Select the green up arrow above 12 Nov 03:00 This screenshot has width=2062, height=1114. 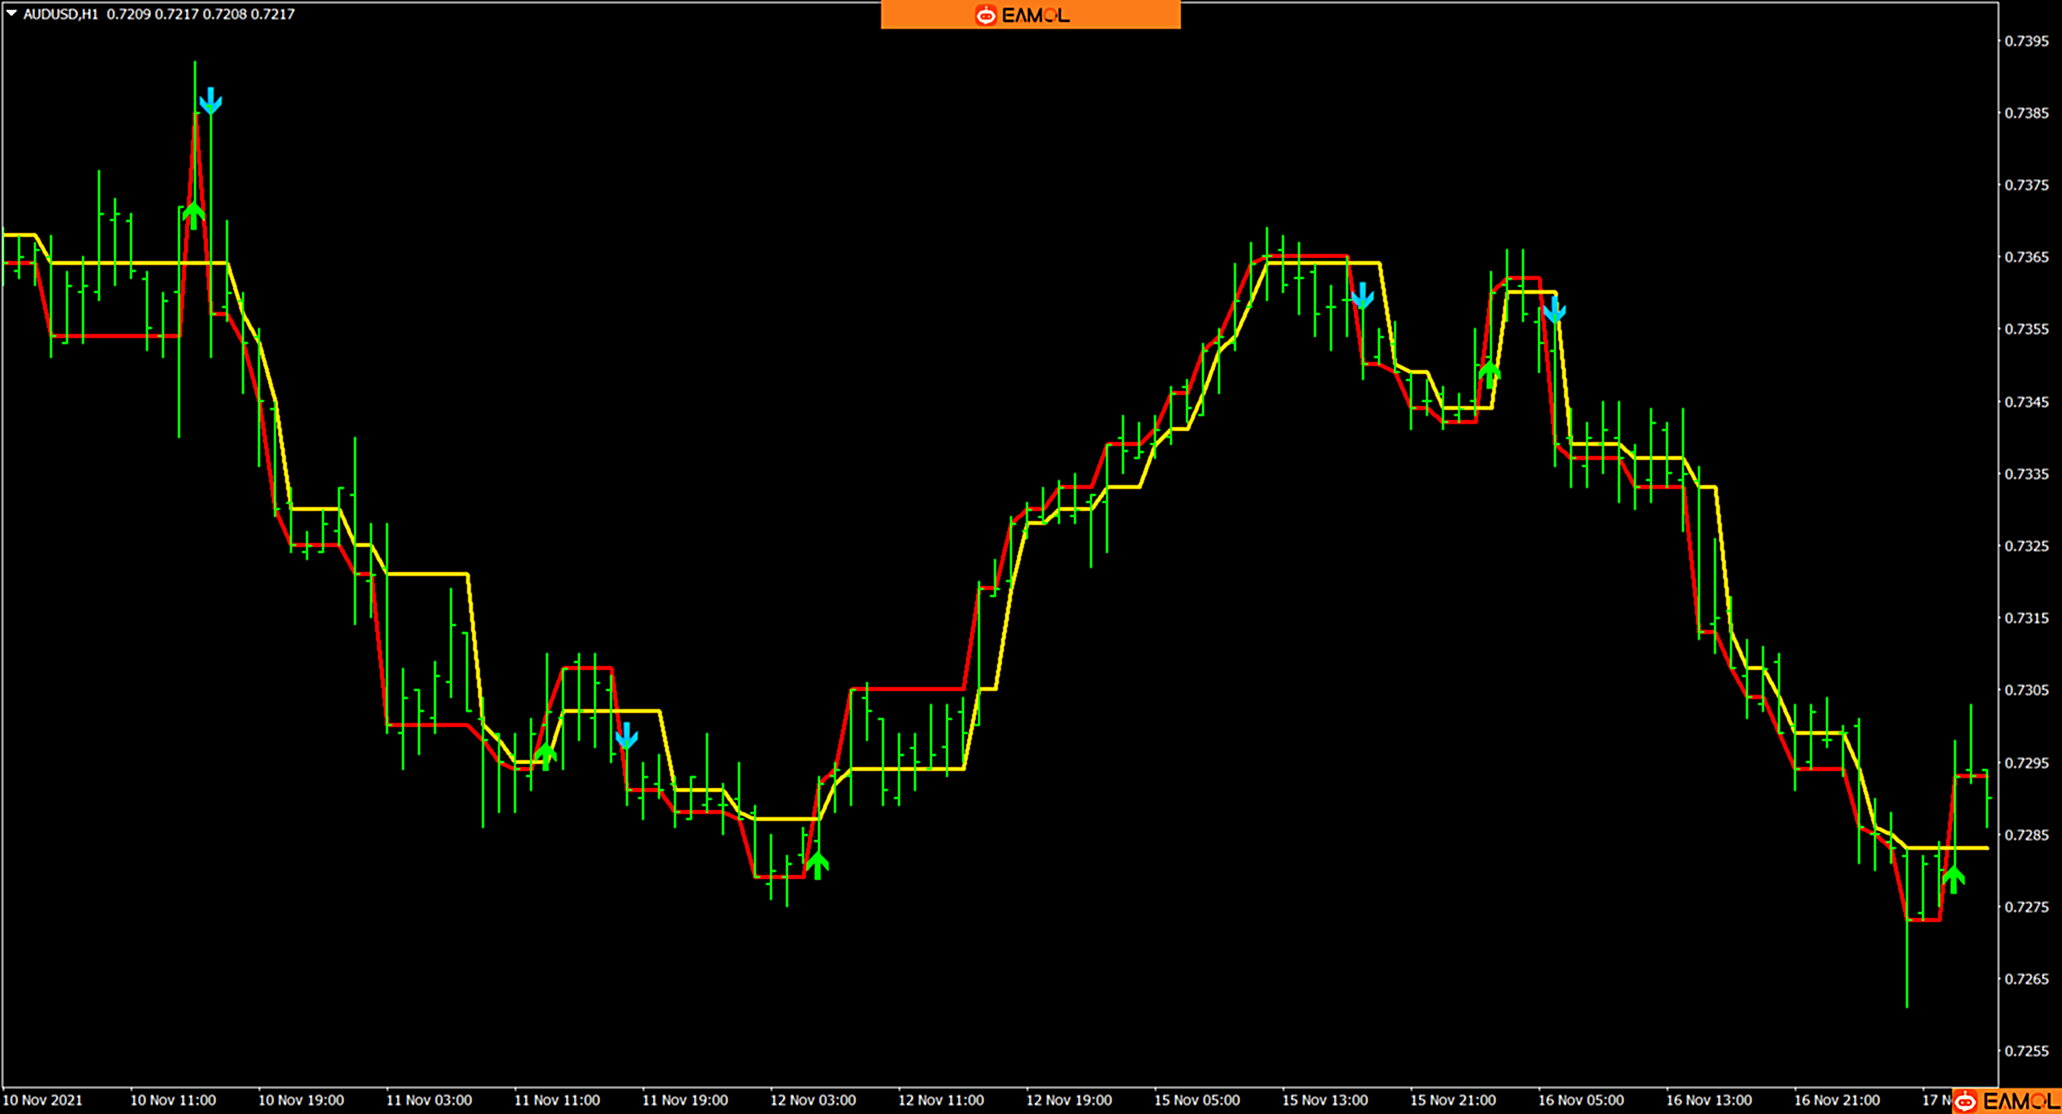point(818,865)
